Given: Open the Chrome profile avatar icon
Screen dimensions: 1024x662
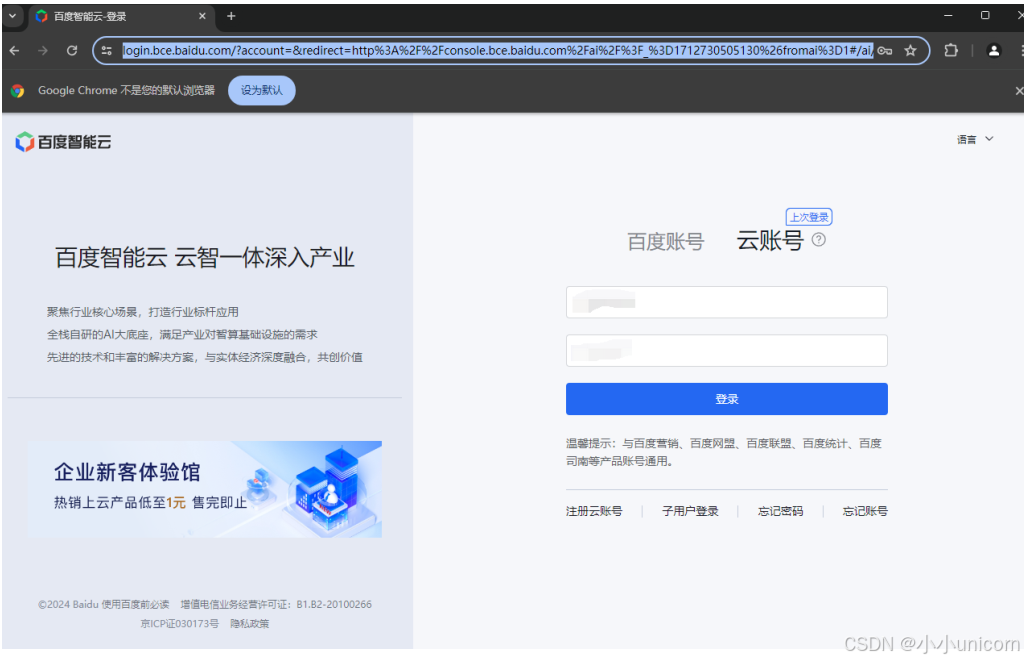Looking at the screenshot, I should (993, 50).
